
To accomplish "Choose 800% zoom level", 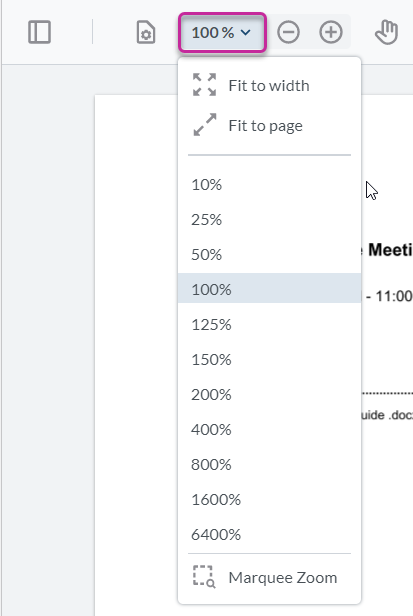I will point(269,464).
